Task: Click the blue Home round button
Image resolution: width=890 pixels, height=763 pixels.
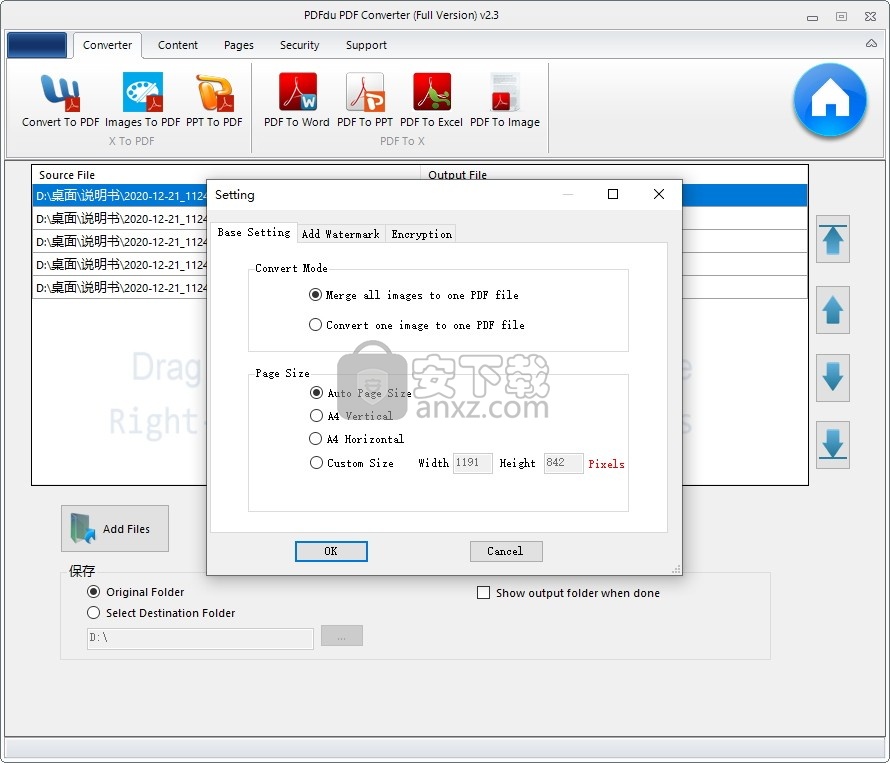Action: click(x=830, y=100)
